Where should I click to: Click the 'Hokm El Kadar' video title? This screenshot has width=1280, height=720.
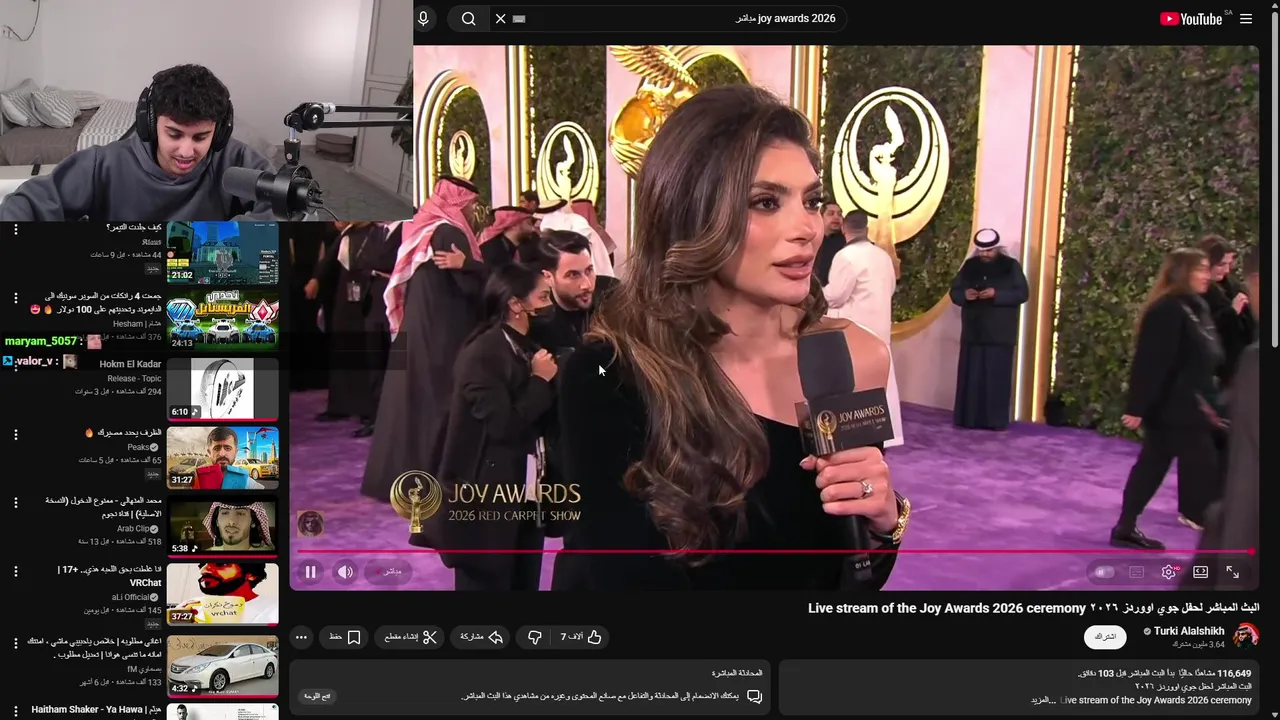tap(130, 364)
